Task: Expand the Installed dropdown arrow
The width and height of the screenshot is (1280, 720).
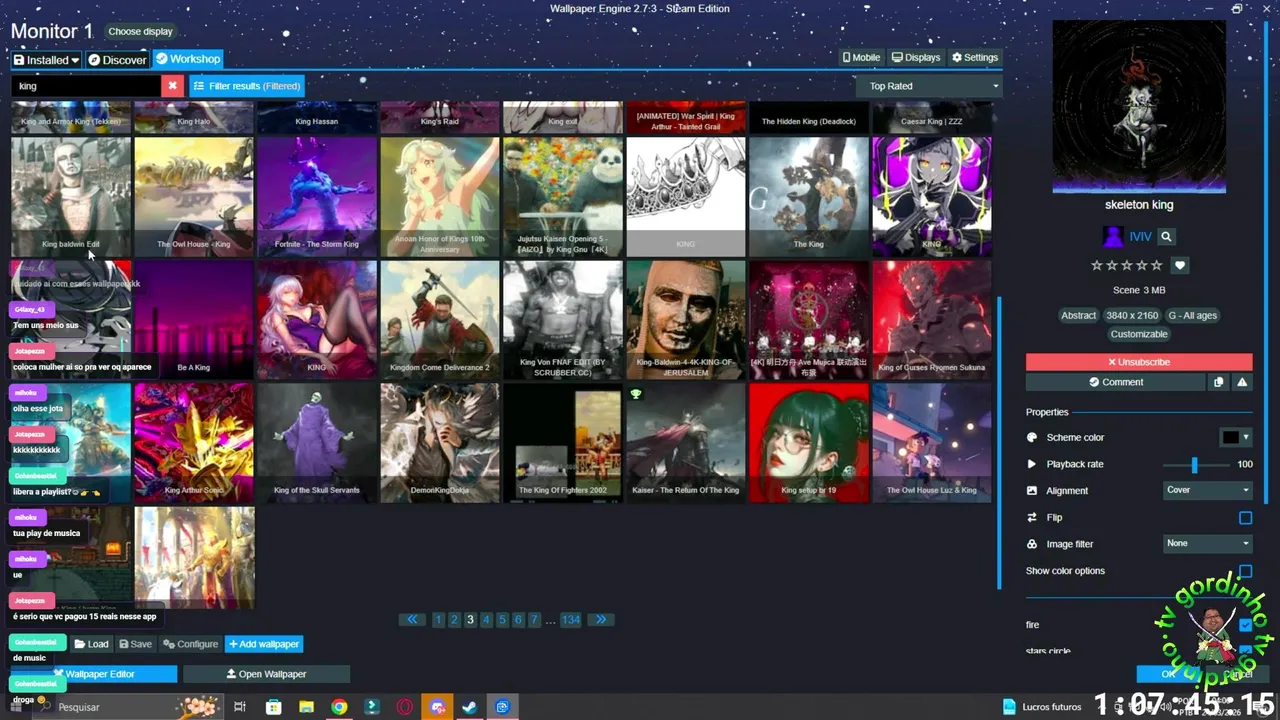Action: pos(75,60)
